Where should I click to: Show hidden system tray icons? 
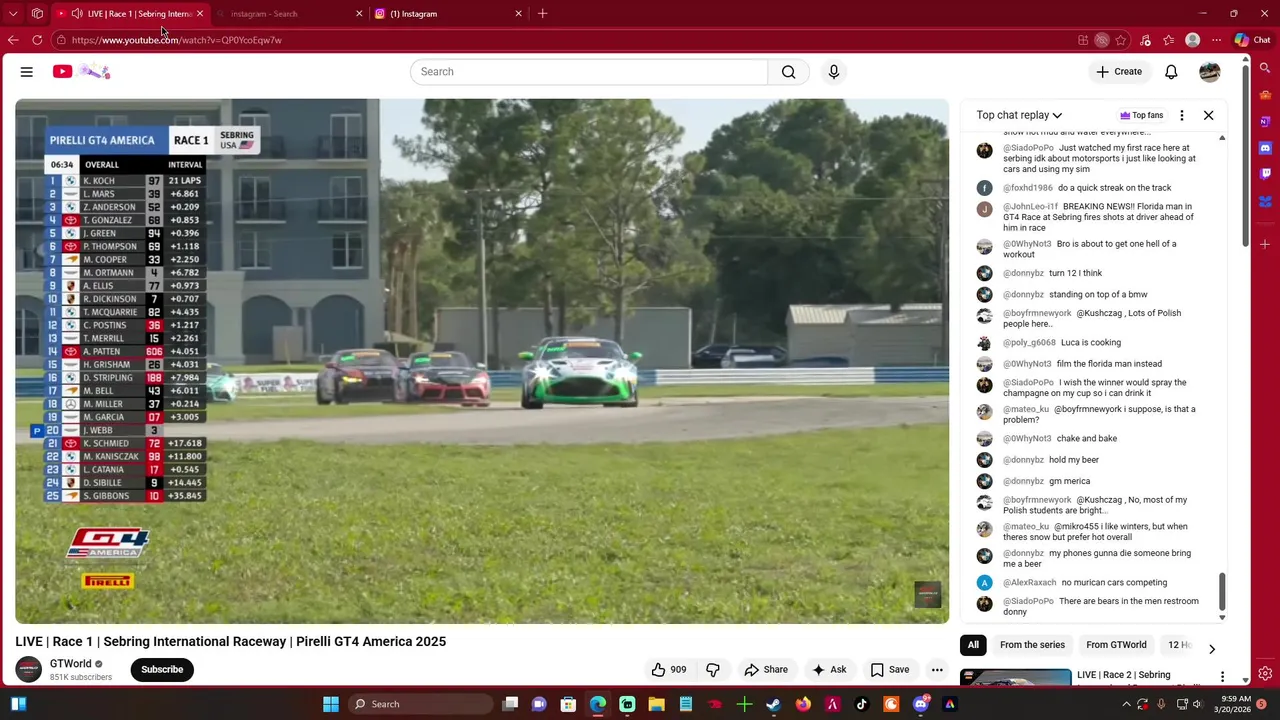1126,704
